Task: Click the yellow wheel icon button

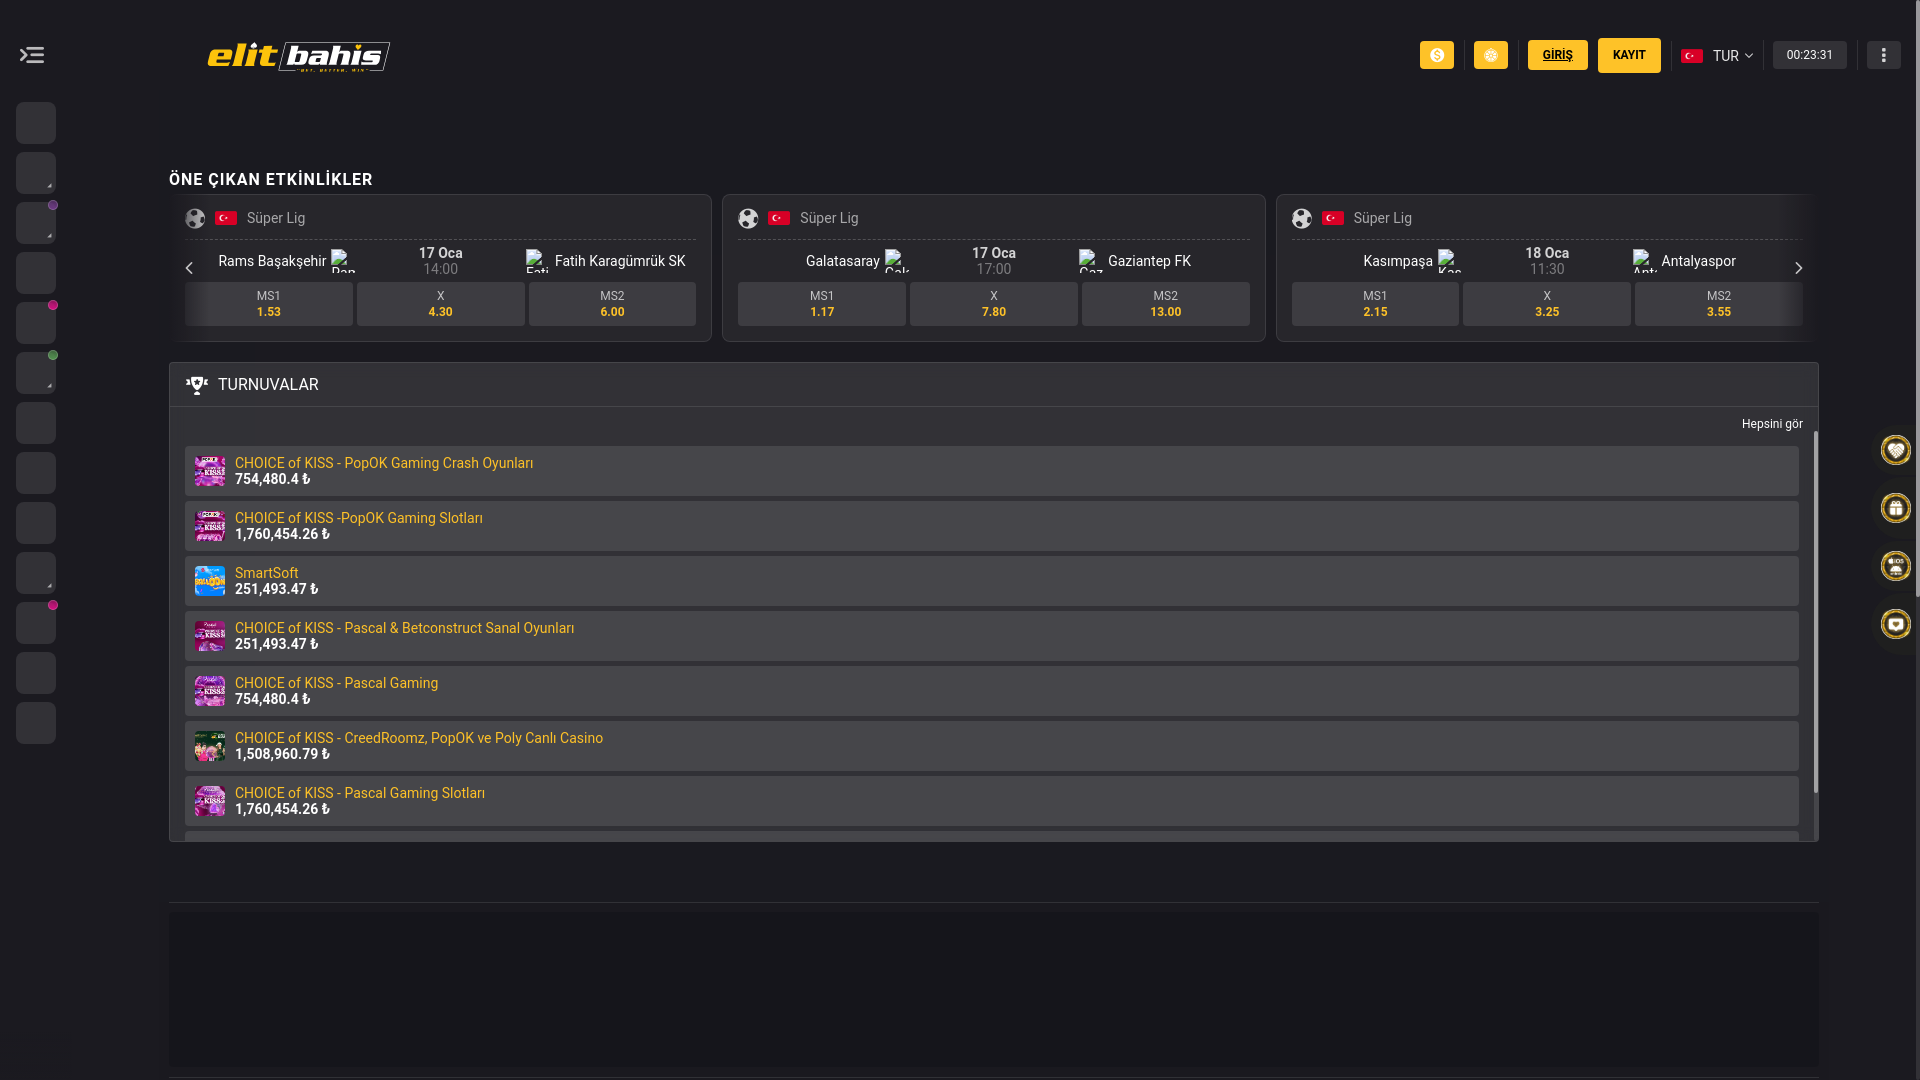Action: point(1491,55)
